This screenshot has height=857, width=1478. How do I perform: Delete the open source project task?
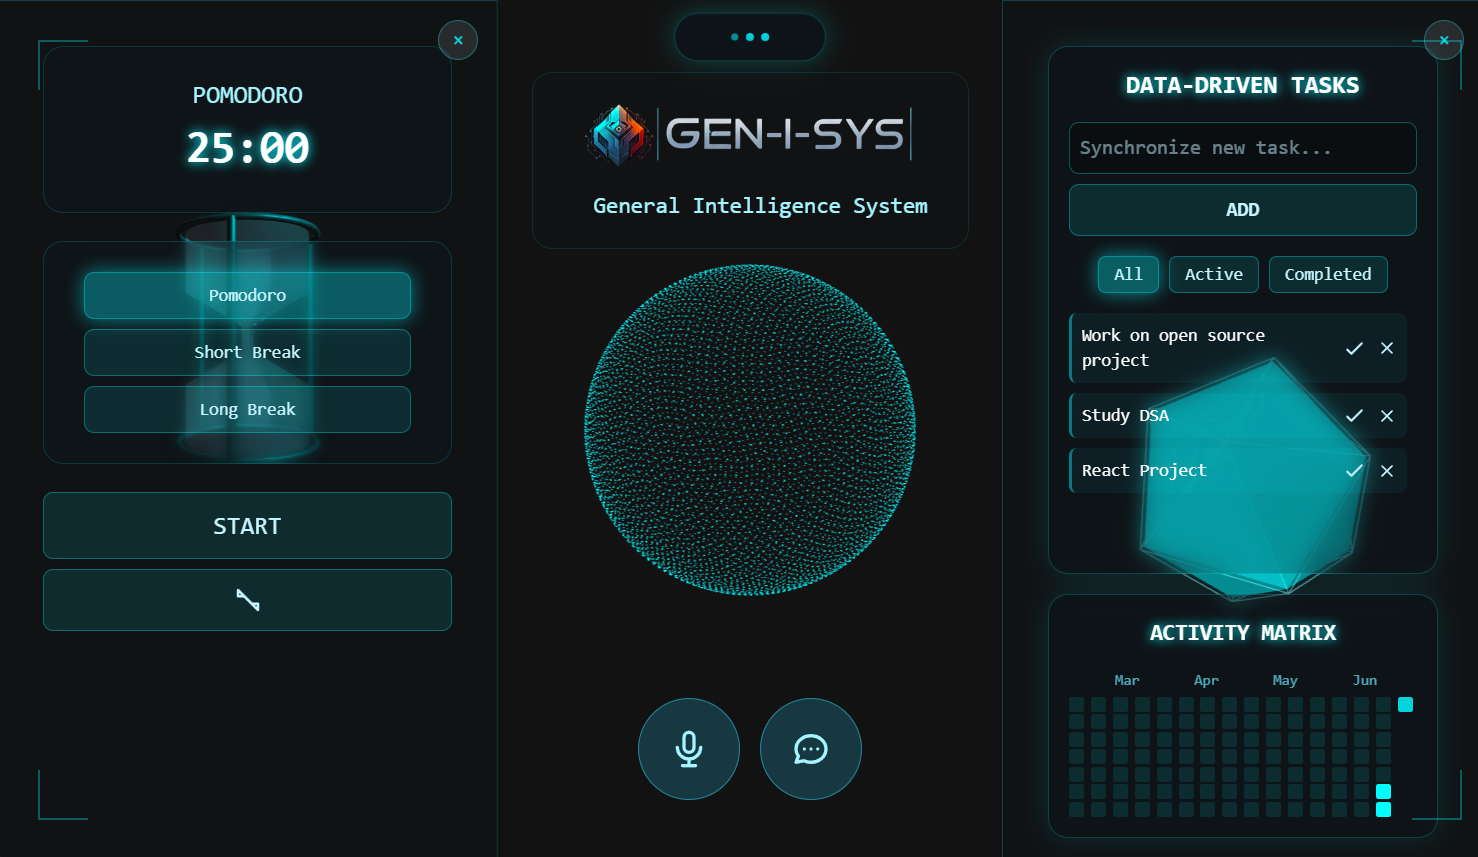tap(1386, 348)
